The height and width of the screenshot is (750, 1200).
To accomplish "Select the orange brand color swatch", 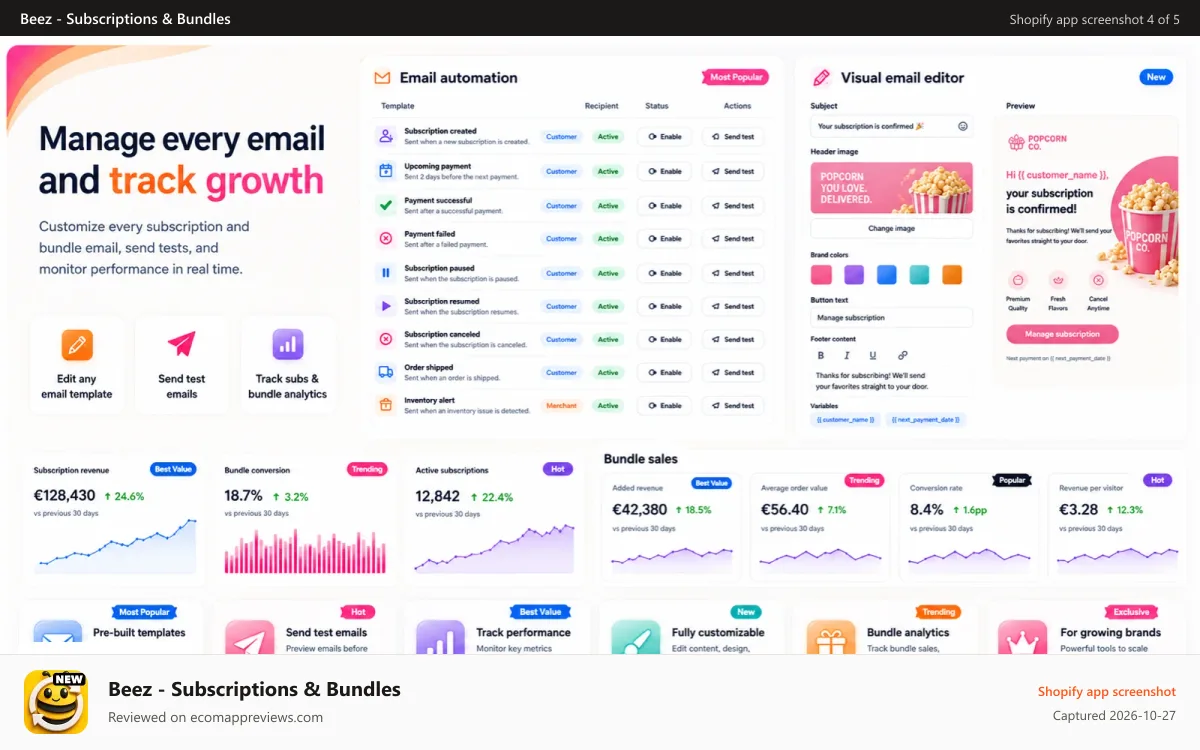I will click(952, 275).
